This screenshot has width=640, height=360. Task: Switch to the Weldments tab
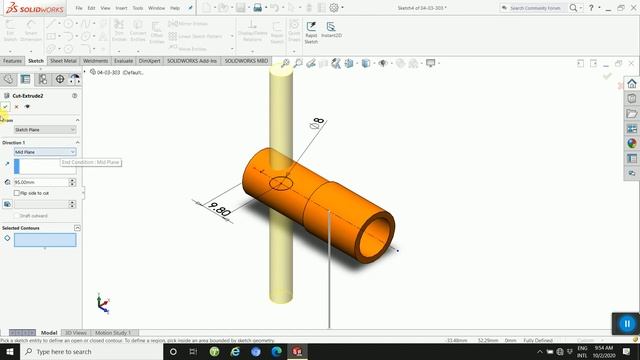[96, 61]
